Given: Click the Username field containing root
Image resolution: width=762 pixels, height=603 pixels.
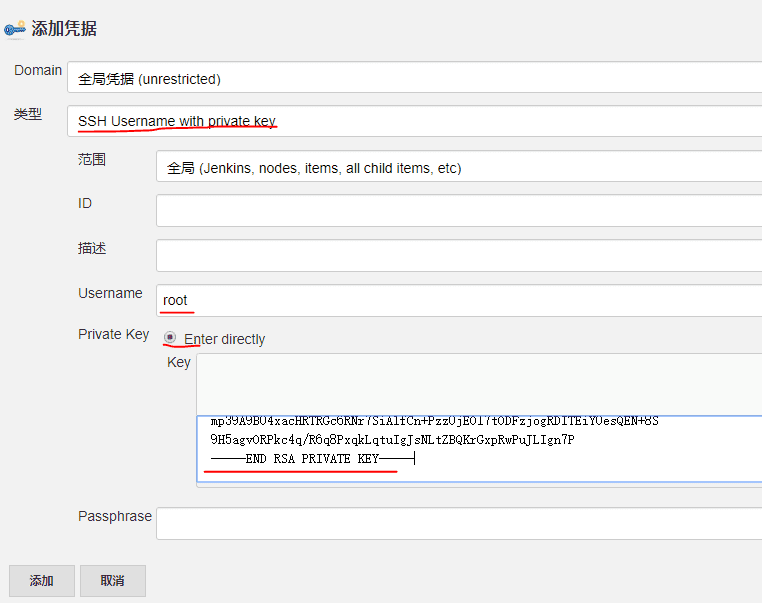Looking at the screenshot, I should (x=459, y=300).
